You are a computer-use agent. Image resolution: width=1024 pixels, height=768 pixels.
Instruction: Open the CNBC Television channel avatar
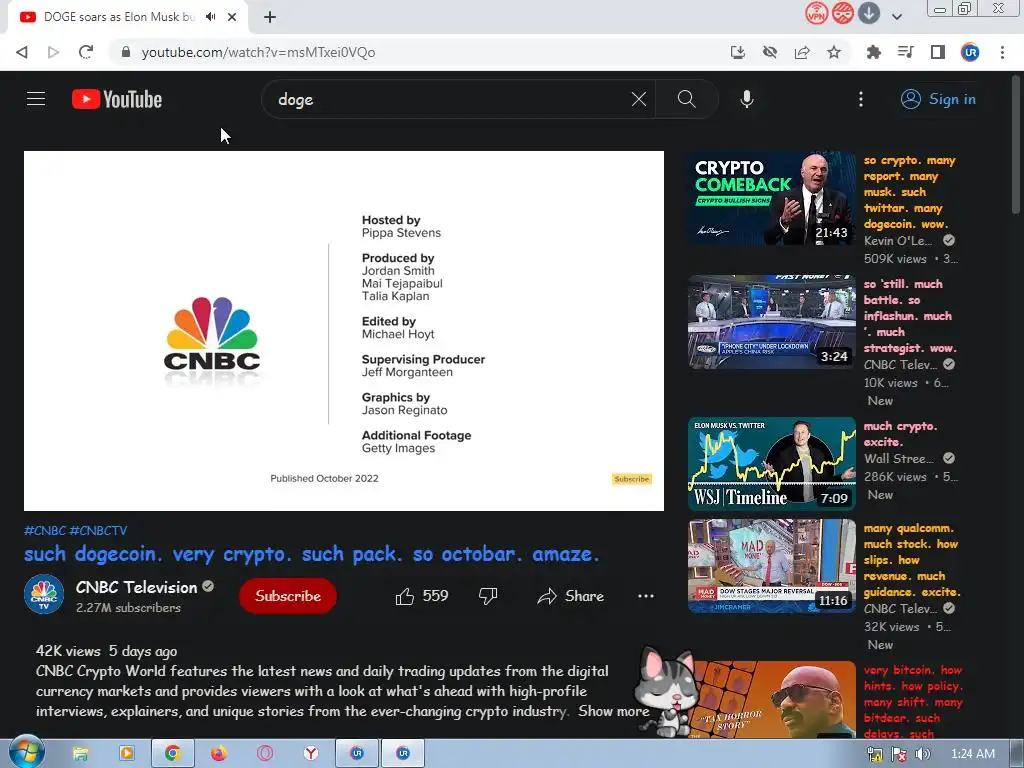click(x=44, y=594)
